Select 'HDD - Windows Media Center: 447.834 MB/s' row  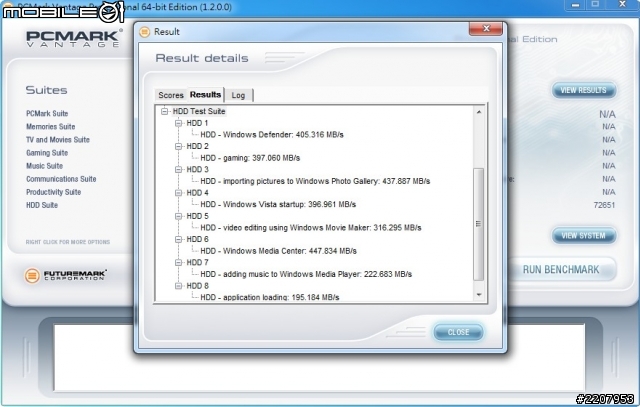tap(278, 251)
